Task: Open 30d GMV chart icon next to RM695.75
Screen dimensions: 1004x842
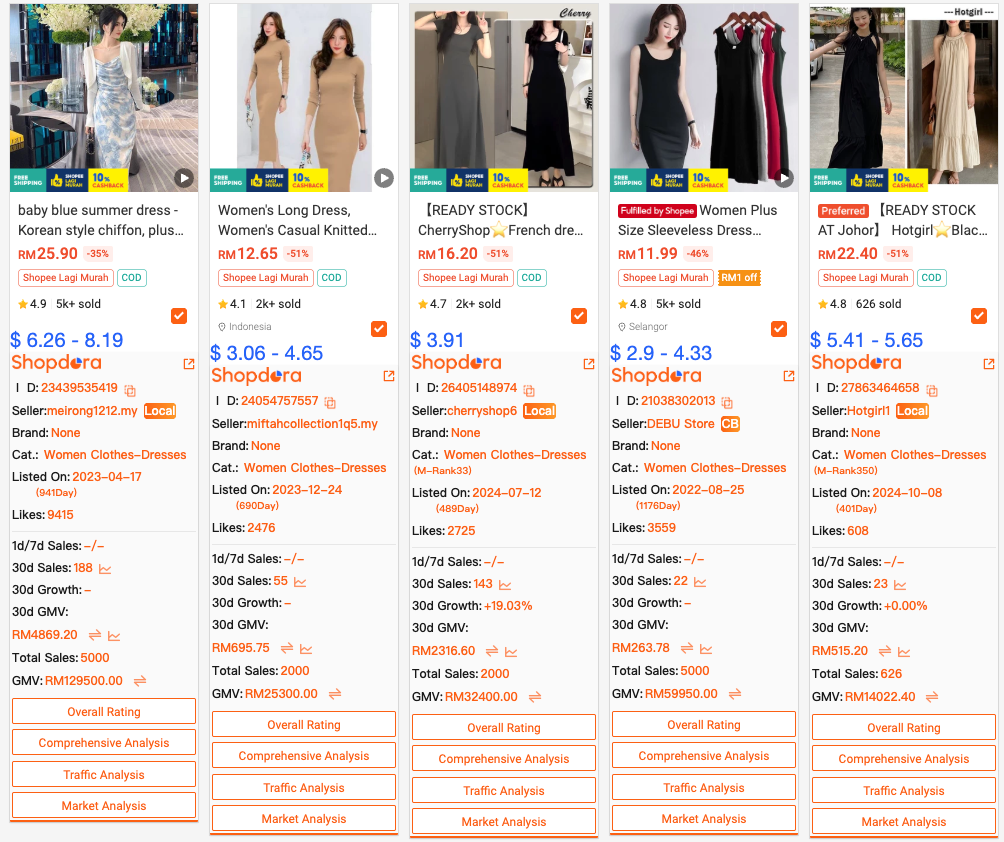Action: tap(306, 649)
